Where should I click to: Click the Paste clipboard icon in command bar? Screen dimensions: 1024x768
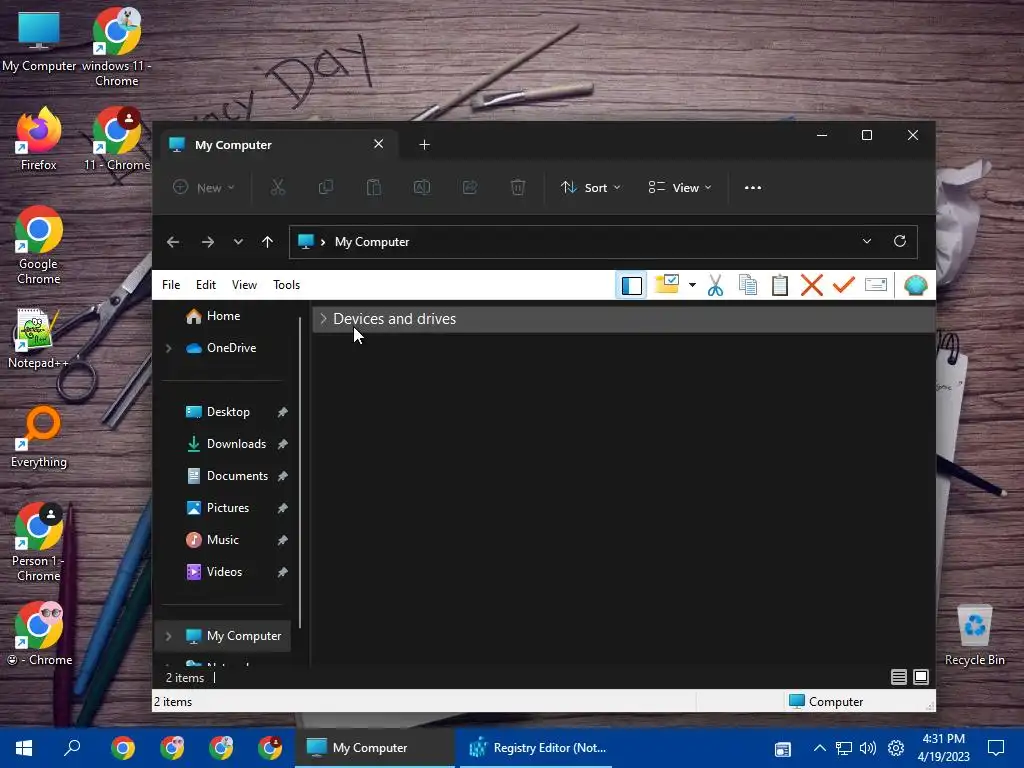[x=374, y=187]
